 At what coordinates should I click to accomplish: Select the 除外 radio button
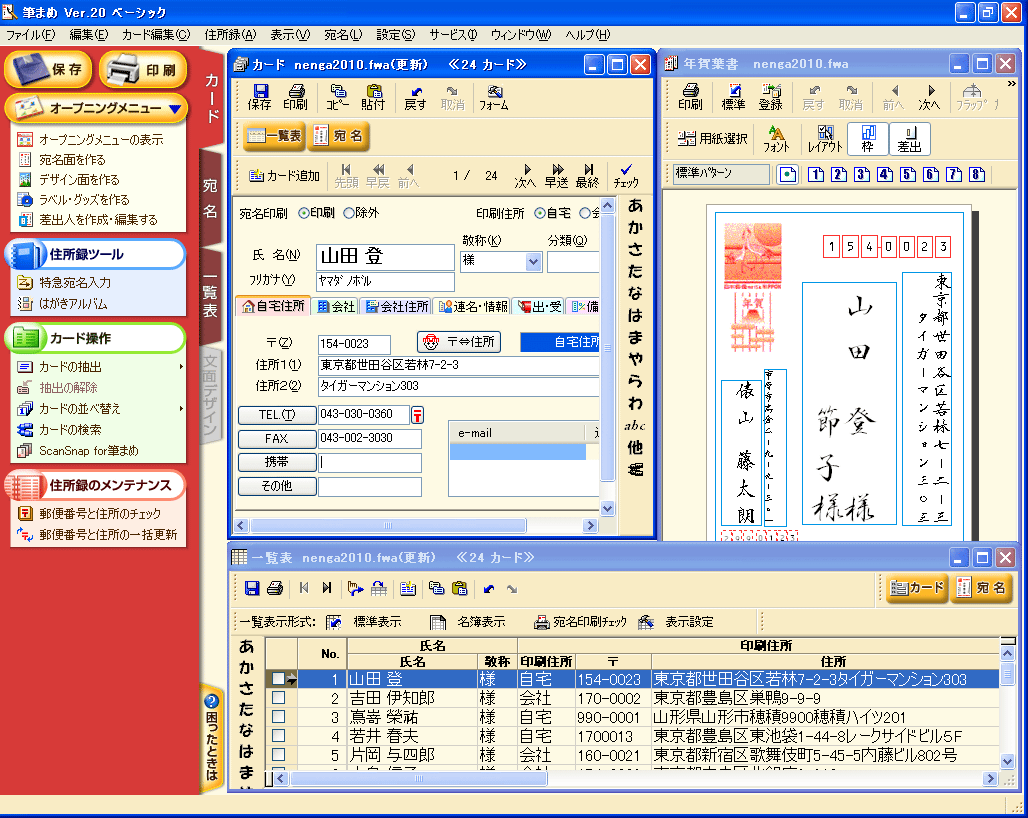pos(349,213)
